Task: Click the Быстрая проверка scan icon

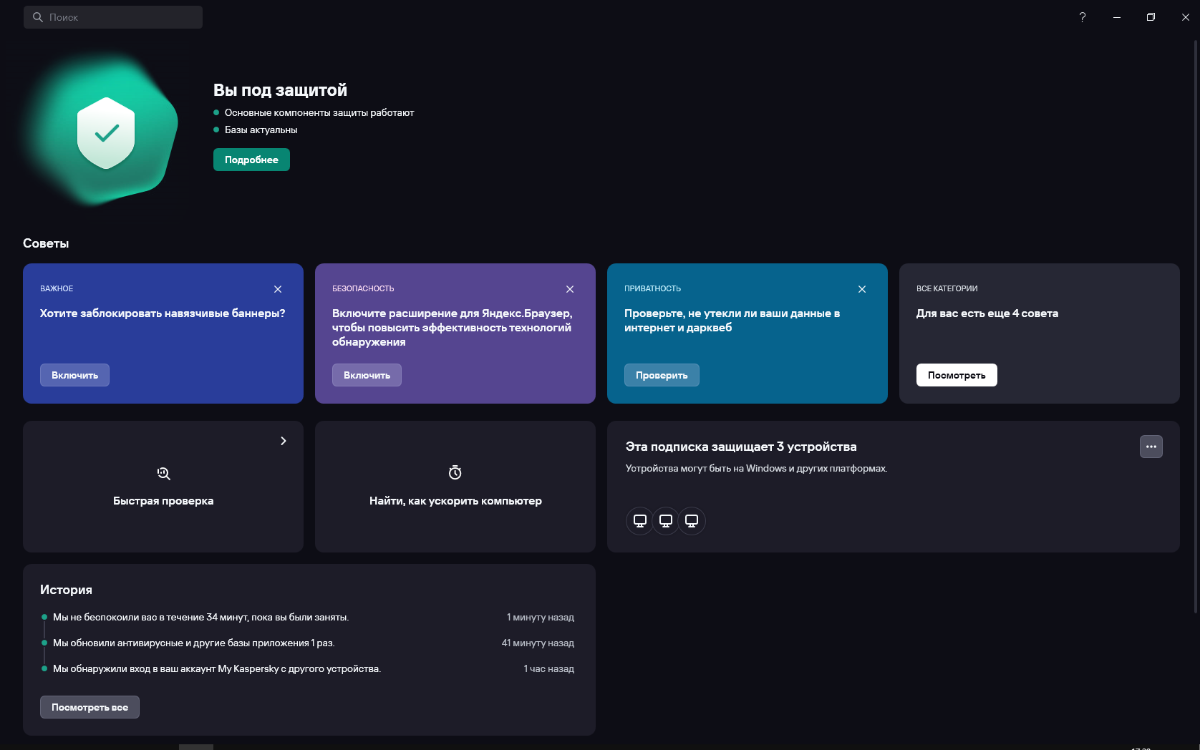Action: [163, 473]
